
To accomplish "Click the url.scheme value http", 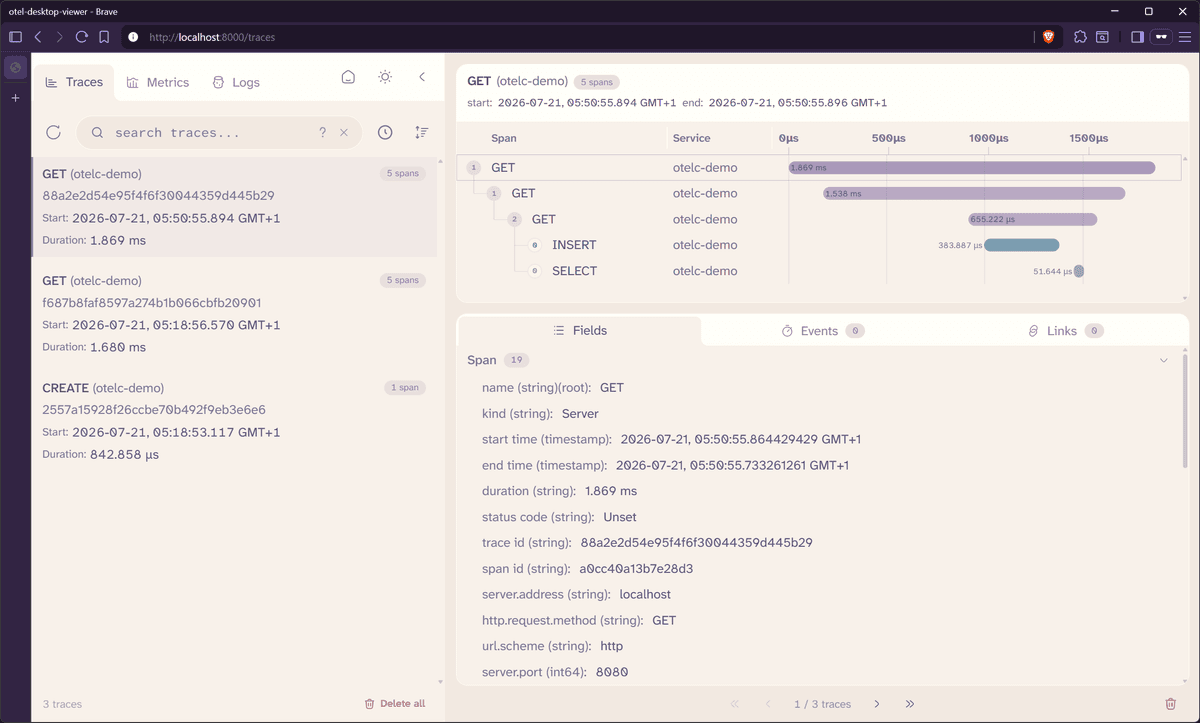I will point(611,647).
